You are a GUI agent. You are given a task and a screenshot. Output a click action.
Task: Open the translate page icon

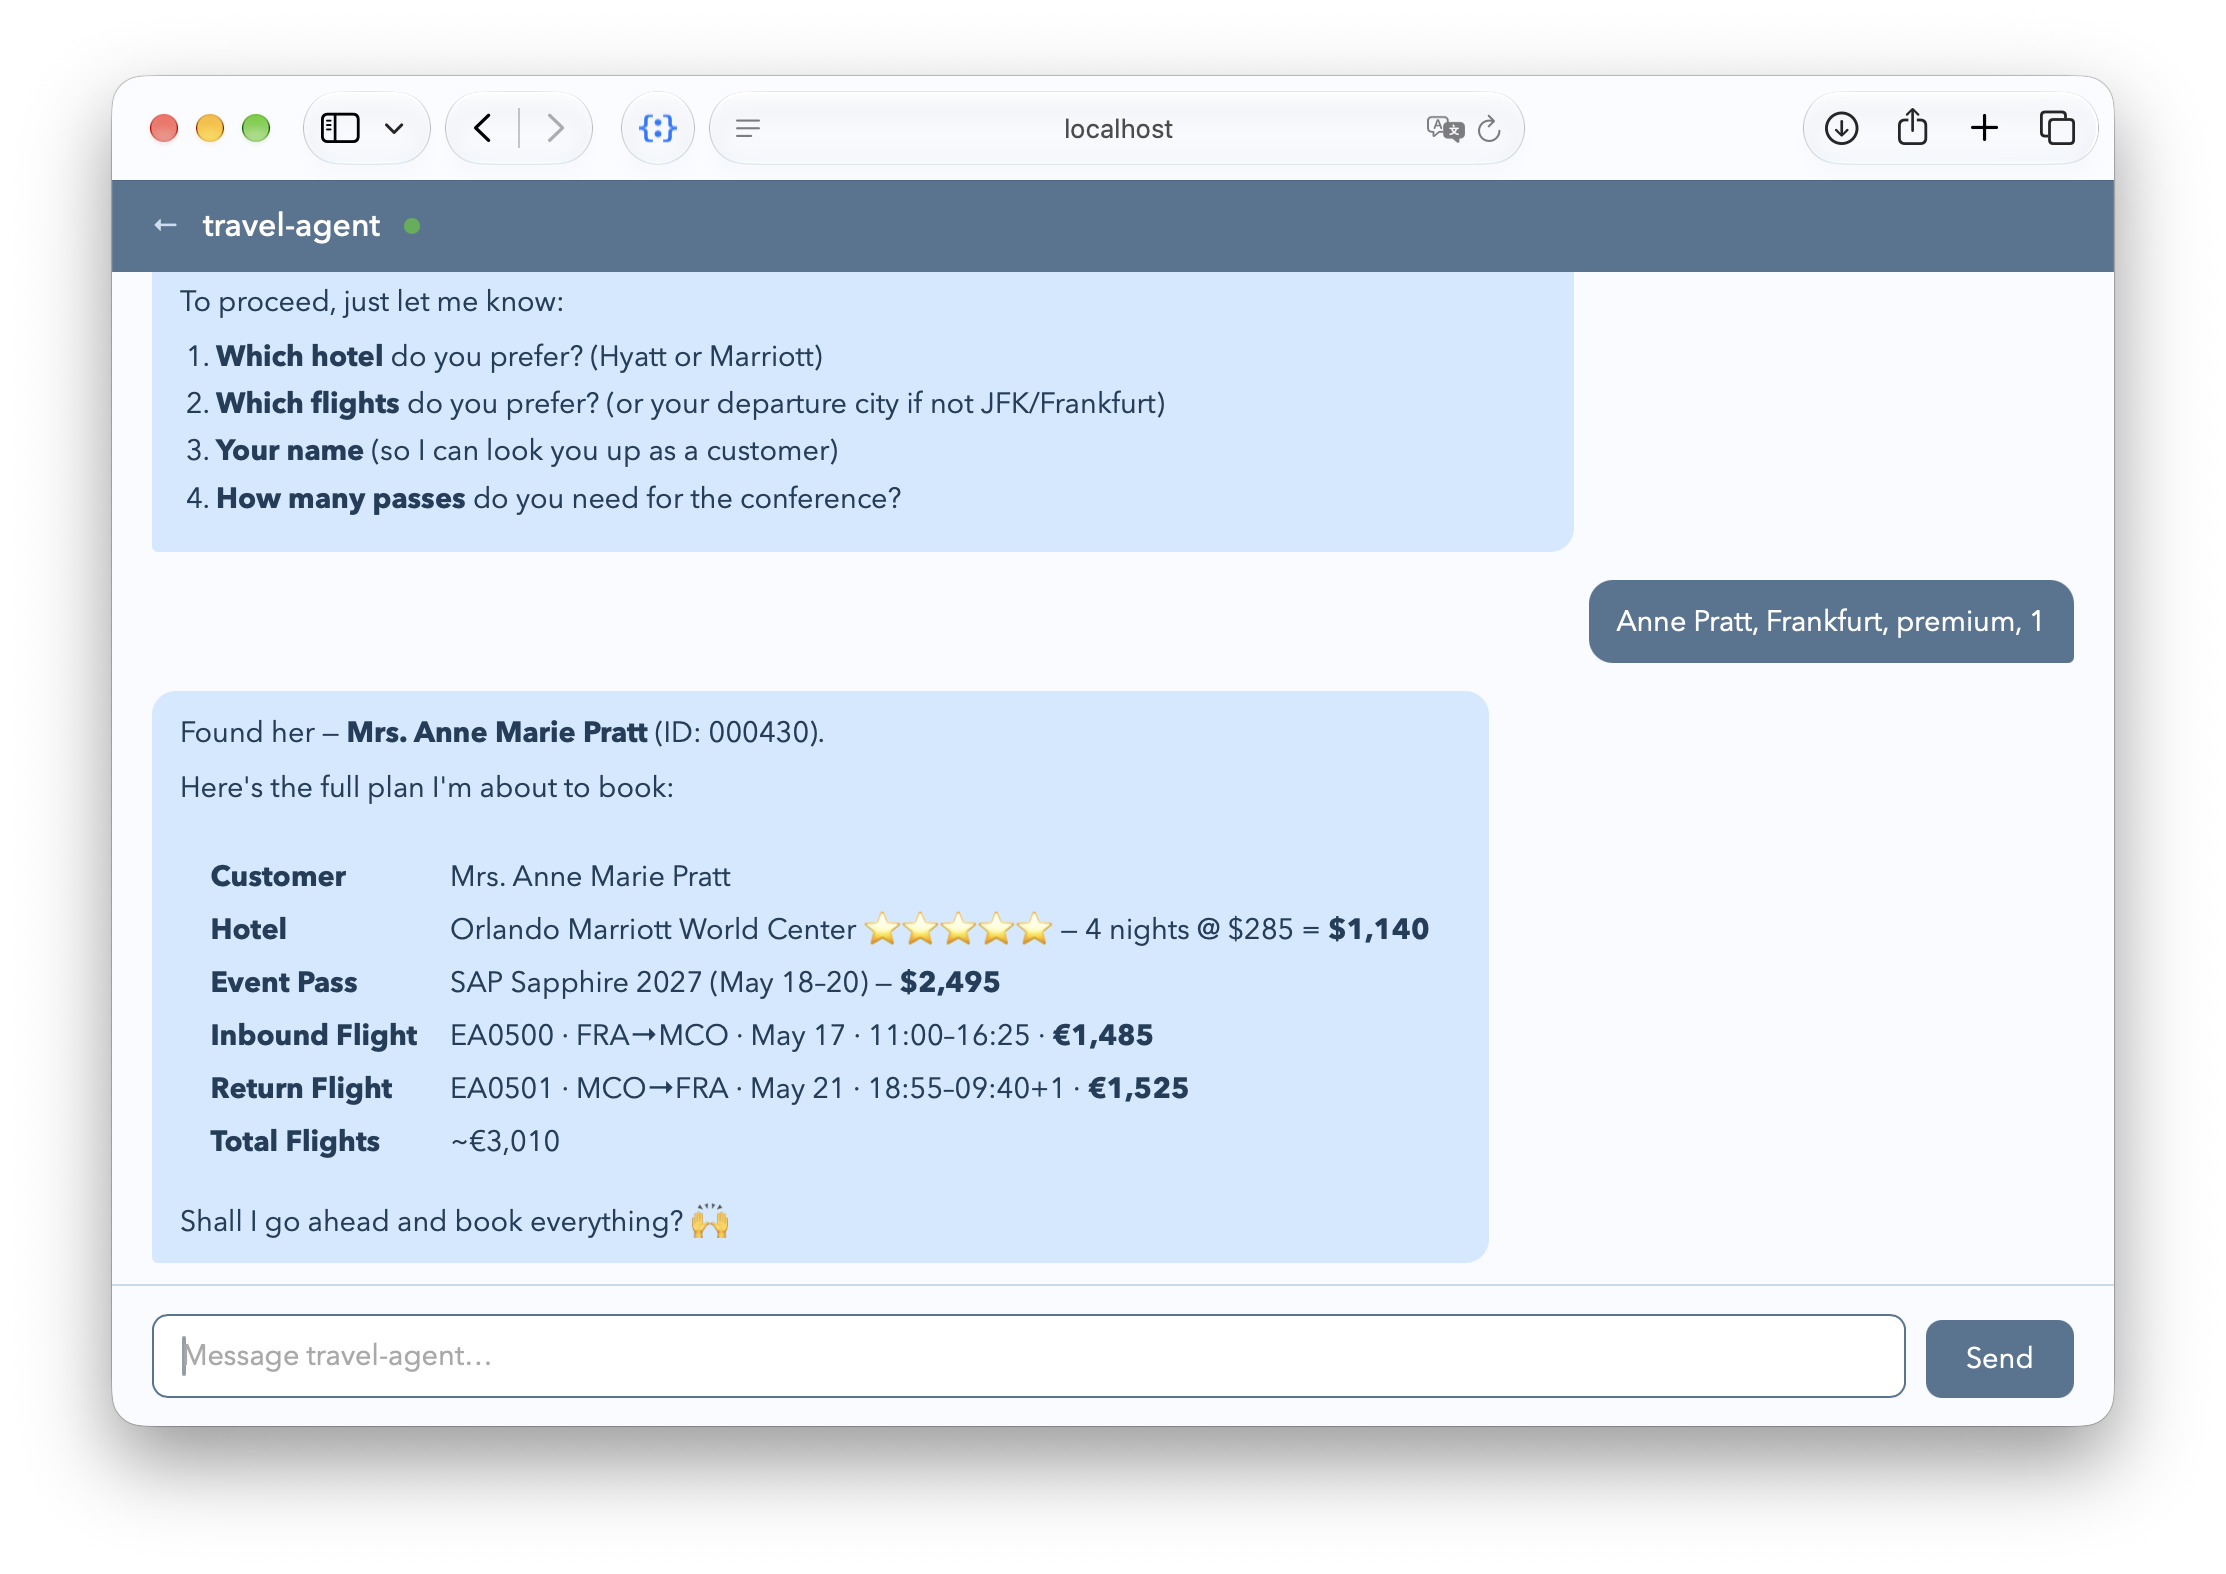pos(1444,128)
